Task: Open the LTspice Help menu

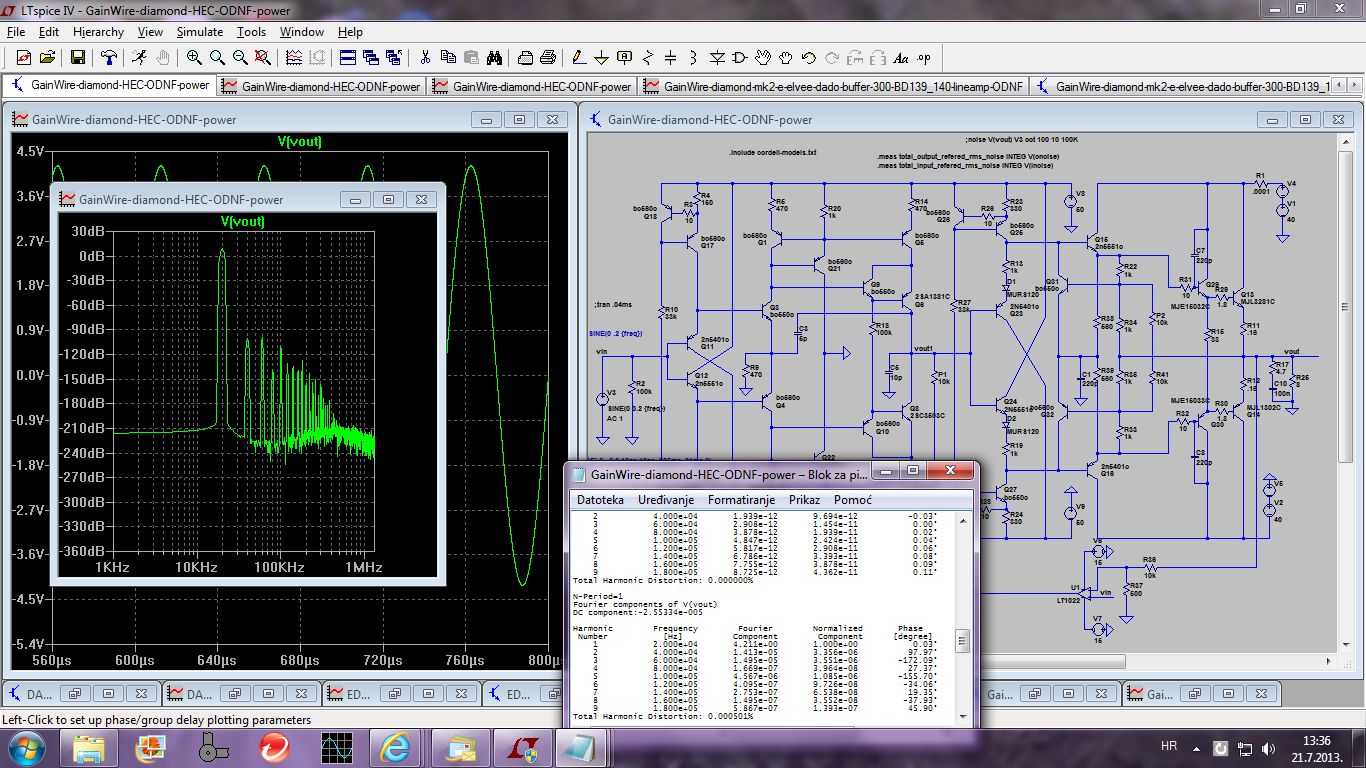Action: click(x=350, y=32)
